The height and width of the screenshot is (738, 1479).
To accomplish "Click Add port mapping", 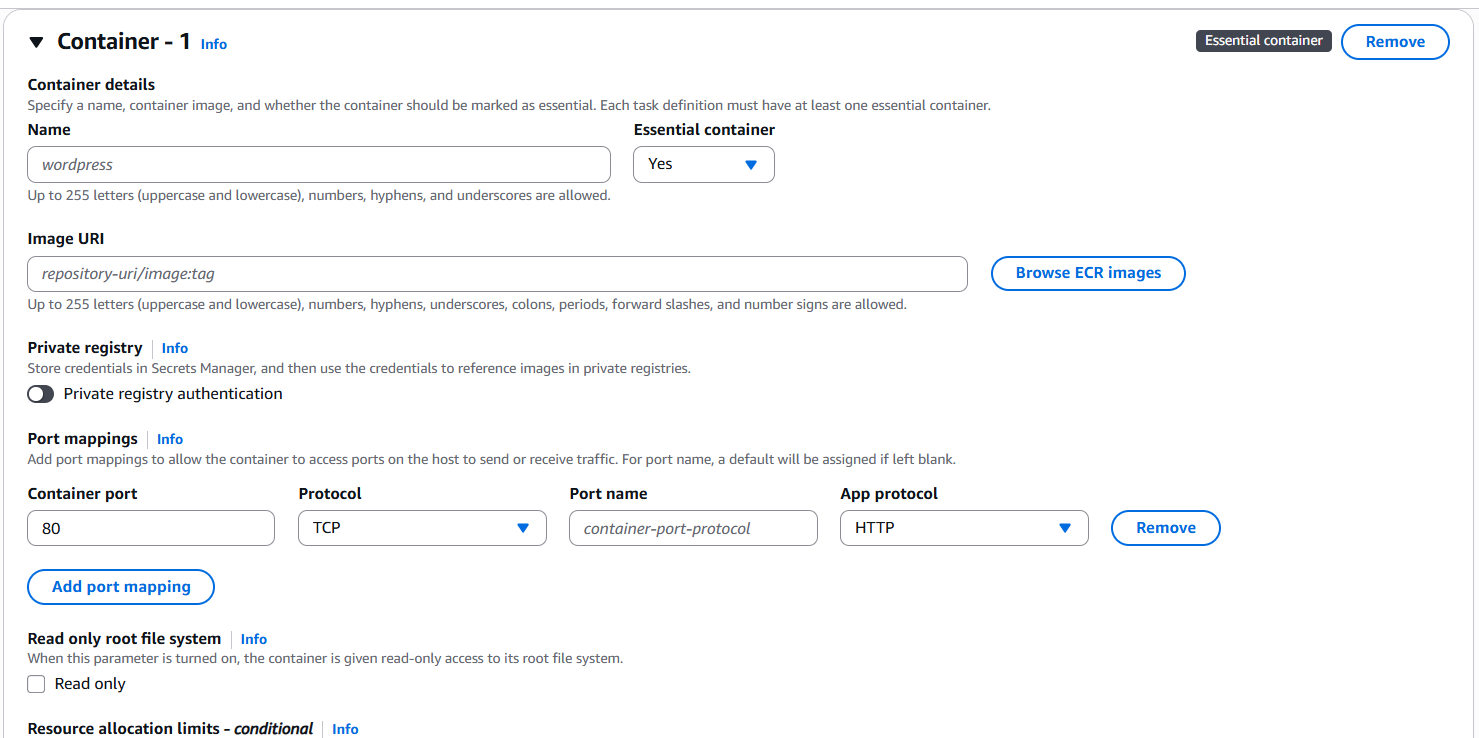I will tap(120, 587).
